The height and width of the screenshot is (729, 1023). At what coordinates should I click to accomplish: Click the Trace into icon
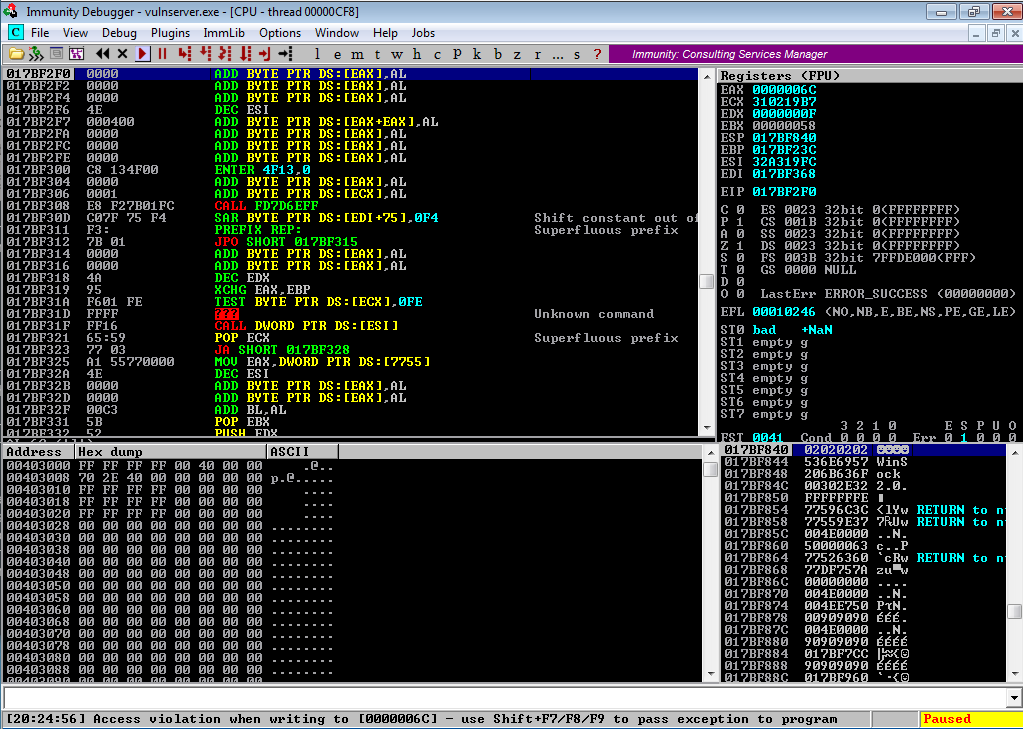[x=225, y=54]
